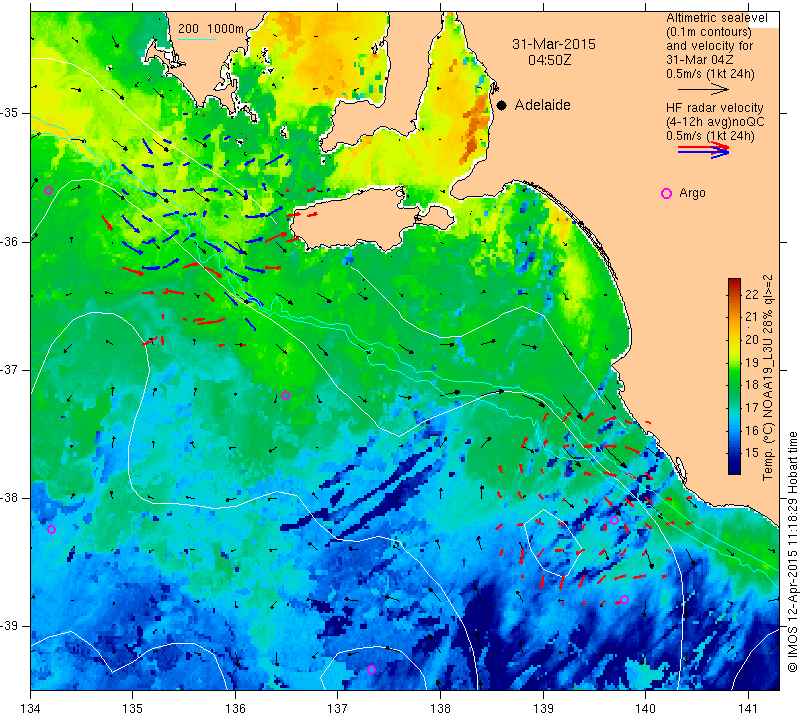Click the Argo float marker near 139.8E, 38.8S
Viewport: 800px width, 720px height.
pos(624,600)
